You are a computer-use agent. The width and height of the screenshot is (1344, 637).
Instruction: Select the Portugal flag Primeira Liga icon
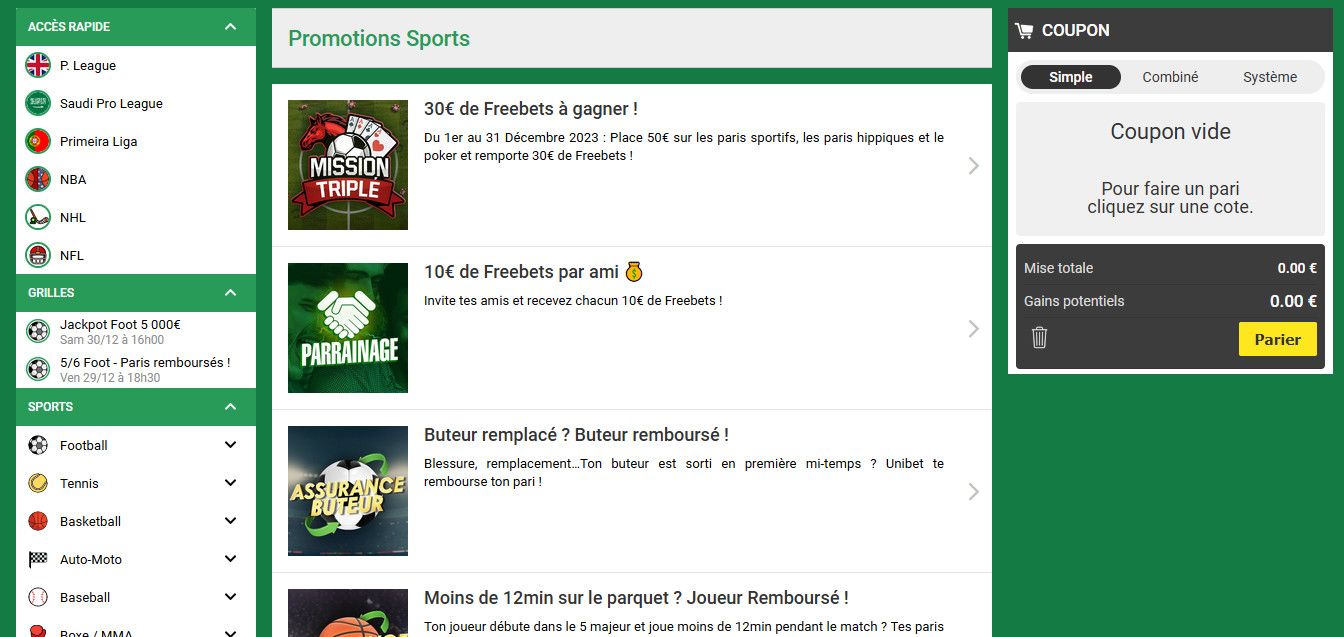38,141
